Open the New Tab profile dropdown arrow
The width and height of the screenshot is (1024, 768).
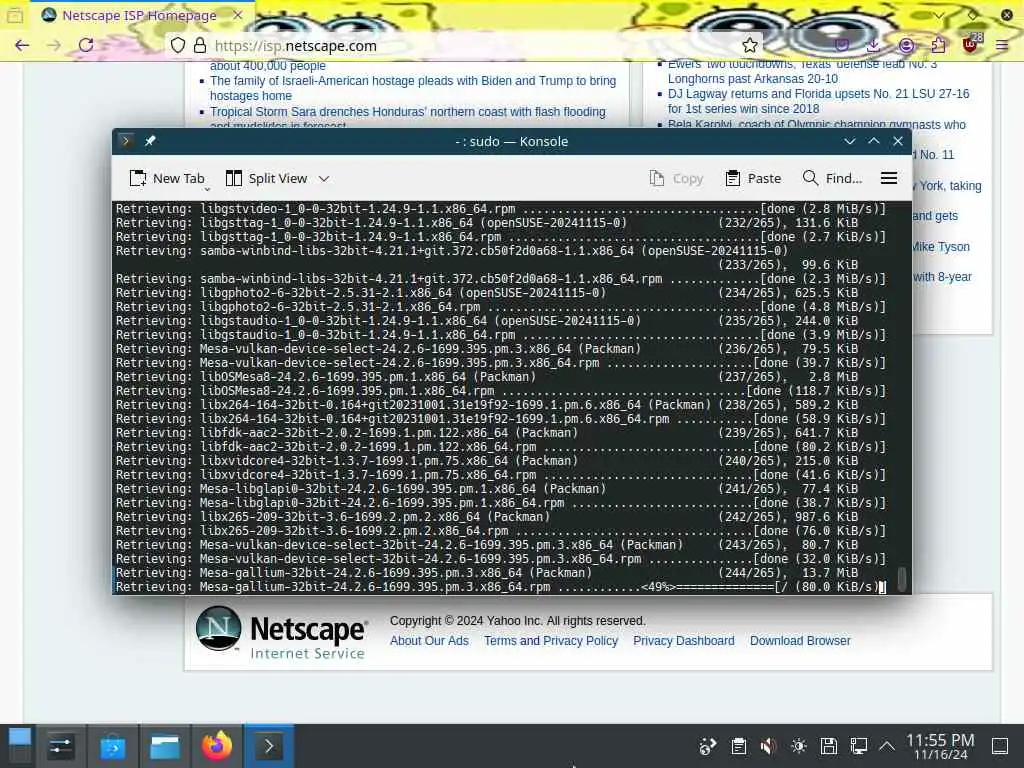pos(207,189)
